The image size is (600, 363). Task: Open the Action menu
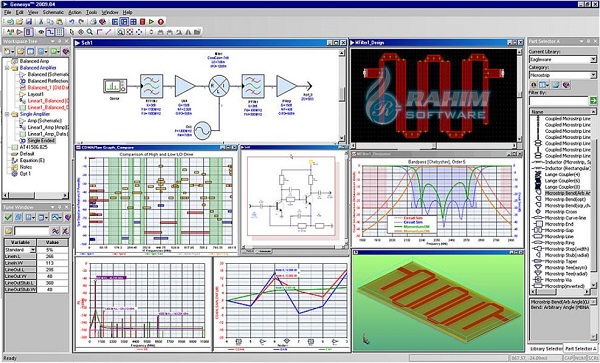(75, 12)
